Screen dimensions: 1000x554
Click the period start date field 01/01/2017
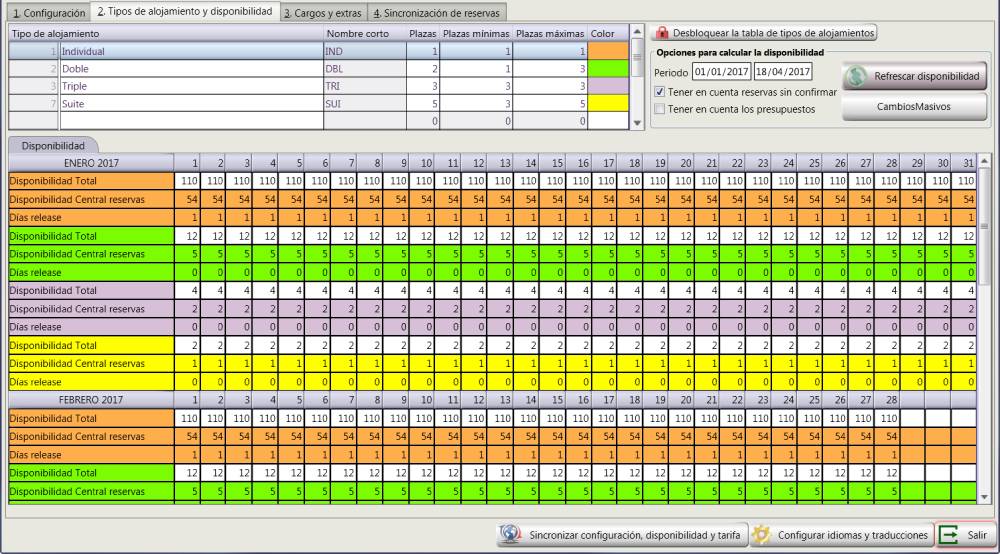[719, 72]
